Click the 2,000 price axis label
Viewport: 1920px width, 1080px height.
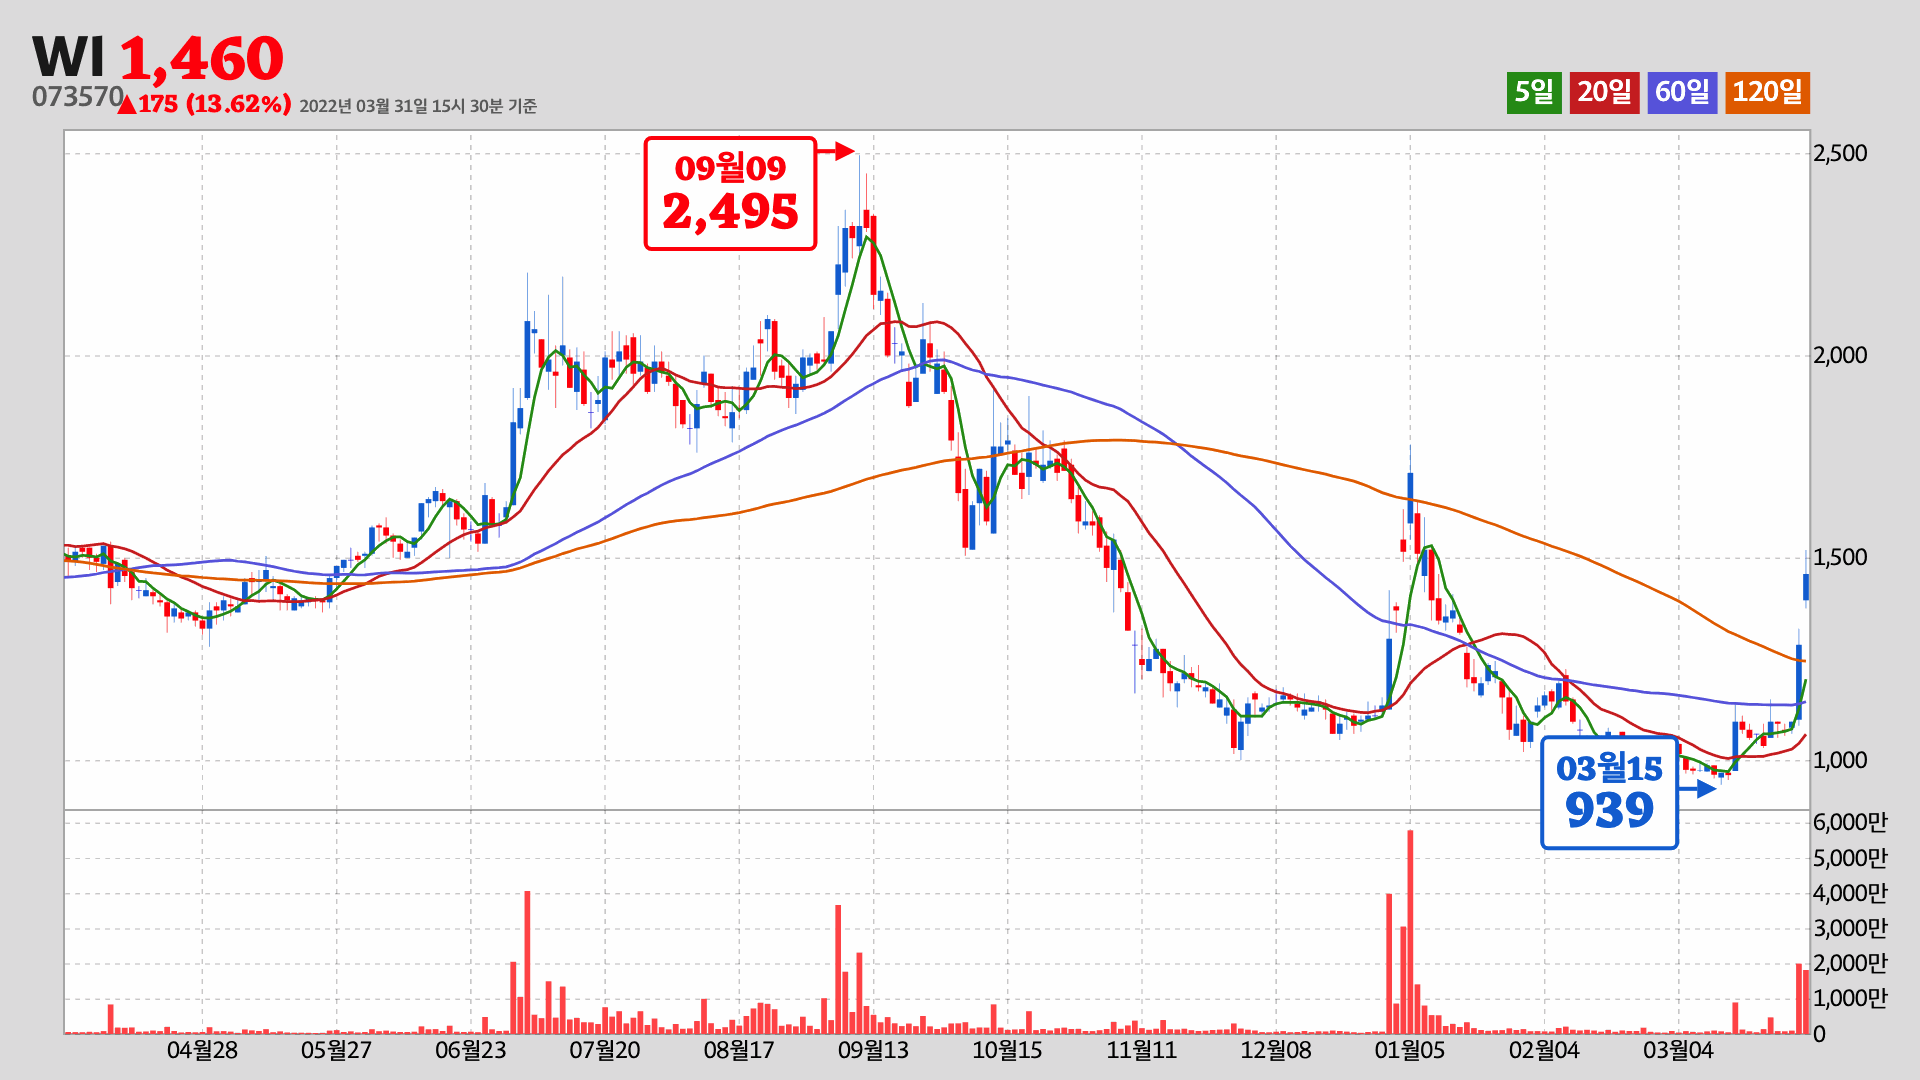tap(1840, 356)
